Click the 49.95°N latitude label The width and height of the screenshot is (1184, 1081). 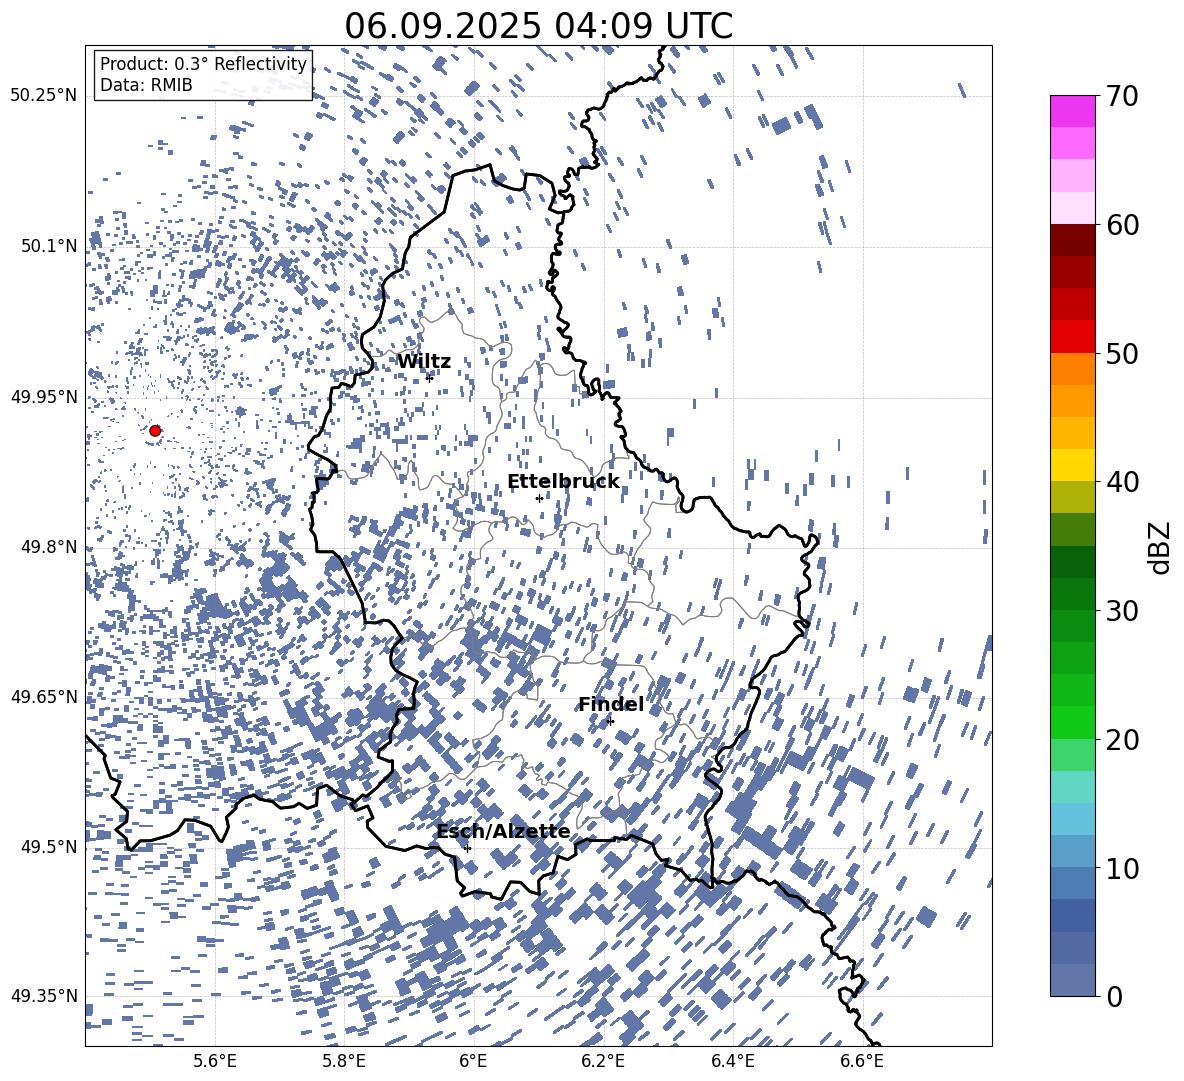click(x=44, y=397)
